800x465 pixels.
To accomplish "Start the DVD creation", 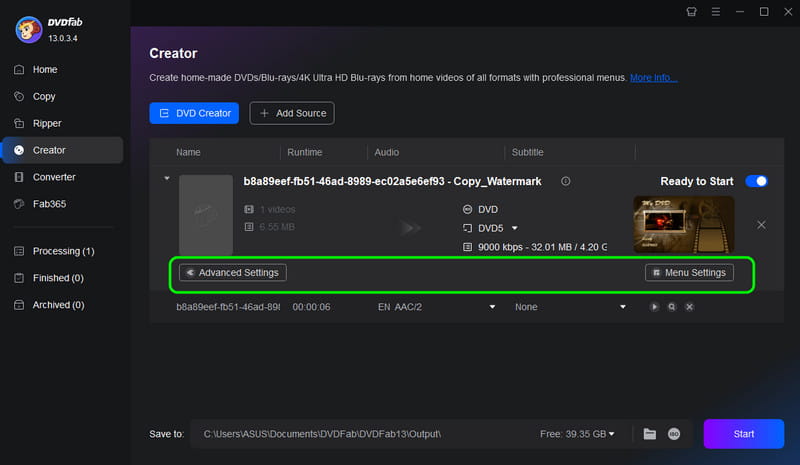I will click(x=743, y=434).
